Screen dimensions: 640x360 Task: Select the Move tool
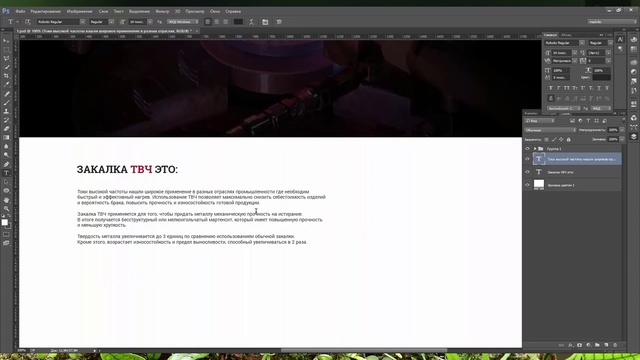coord(6,41)
